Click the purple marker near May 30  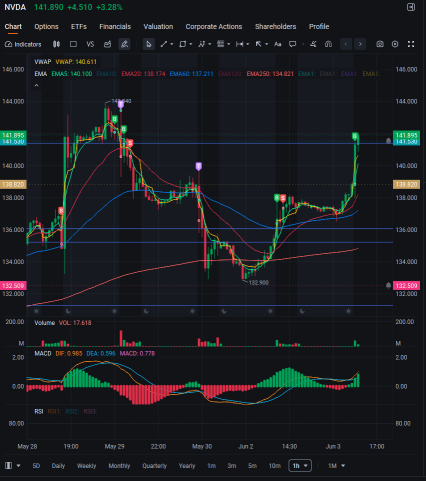click(199, 166)
